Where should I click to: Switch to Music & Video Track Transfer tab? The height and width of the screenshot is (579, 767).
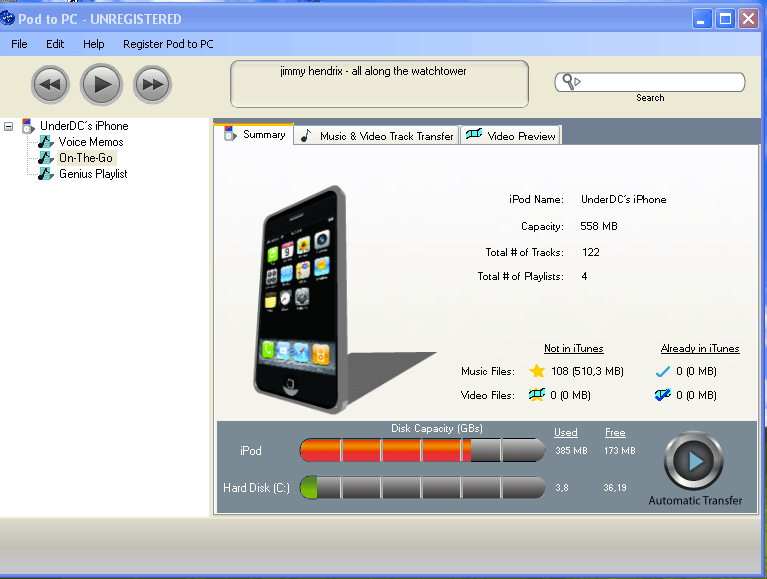[377, 136]
